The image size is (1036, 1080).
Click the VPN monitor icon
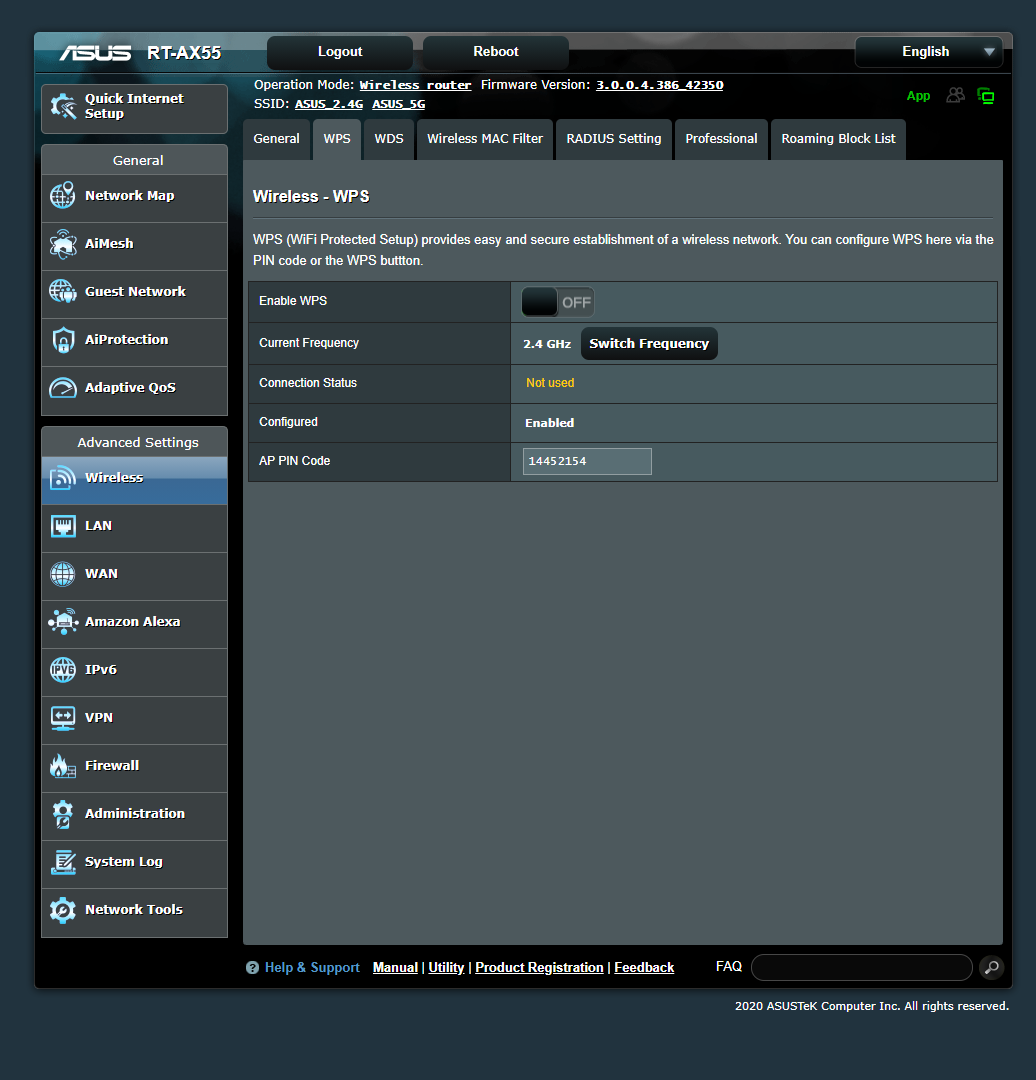click(63, 718)
